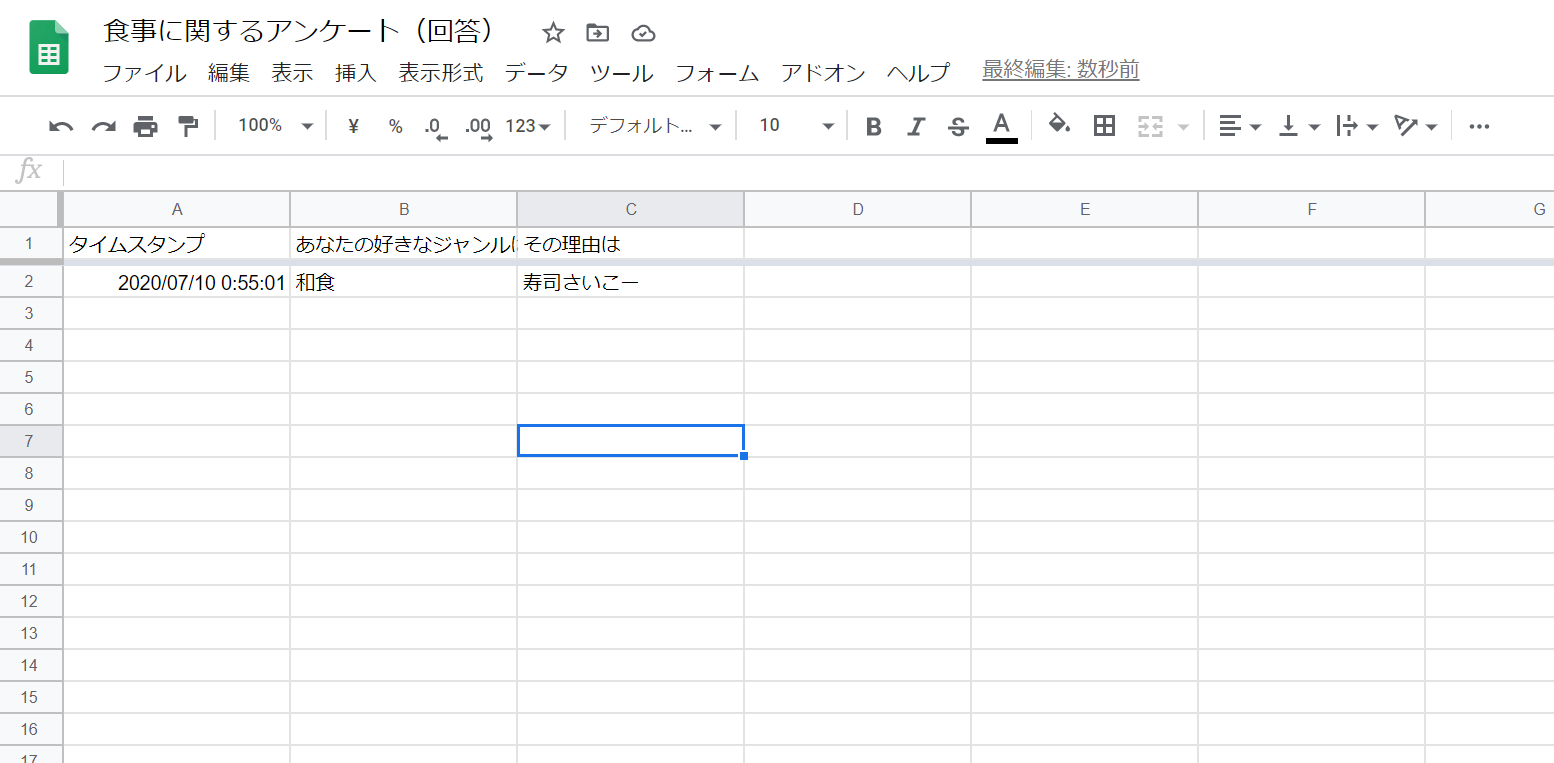Click the move to folder icon
The image size is (1554, 763).
(x=597, y=34)
